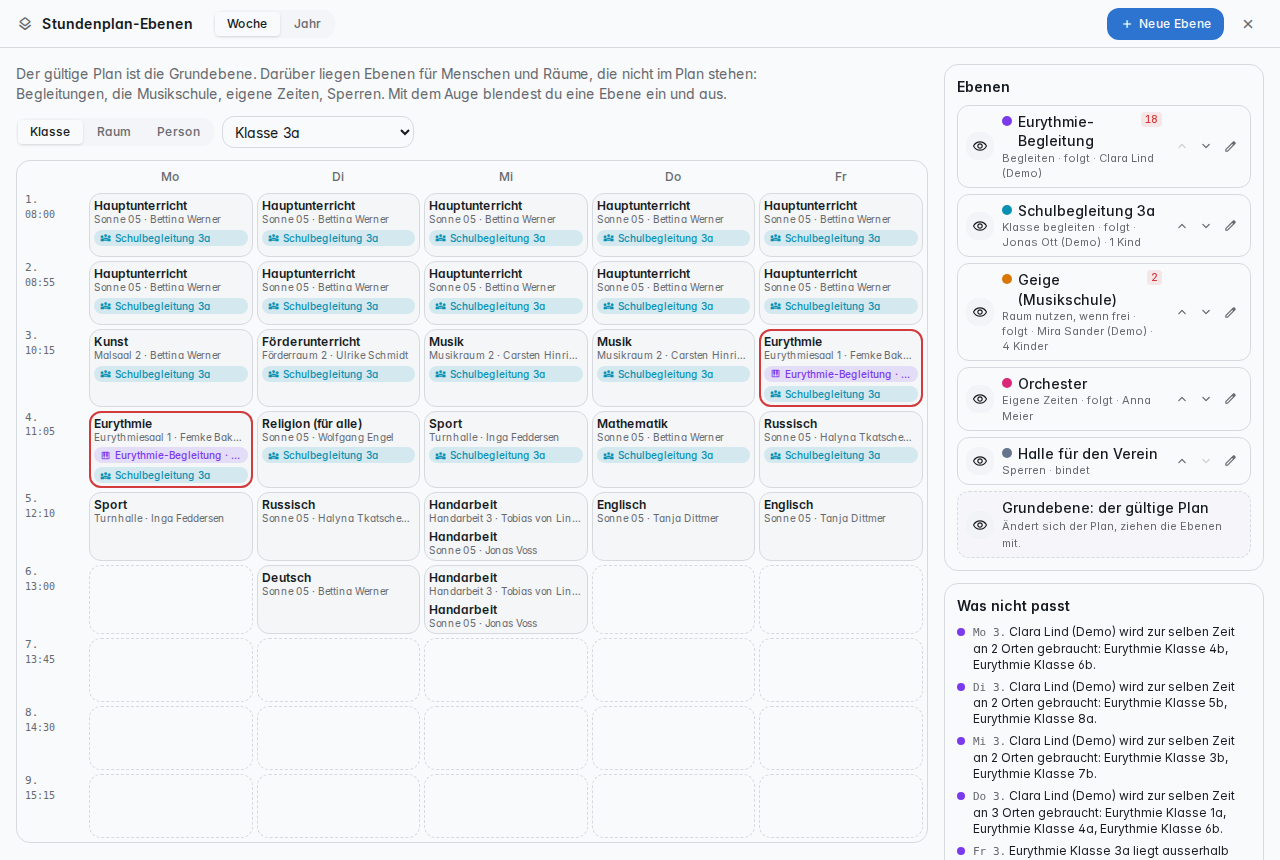
Task: Open the pencil editor for Schulbegleitung 3a
Action: point(1230,226)
